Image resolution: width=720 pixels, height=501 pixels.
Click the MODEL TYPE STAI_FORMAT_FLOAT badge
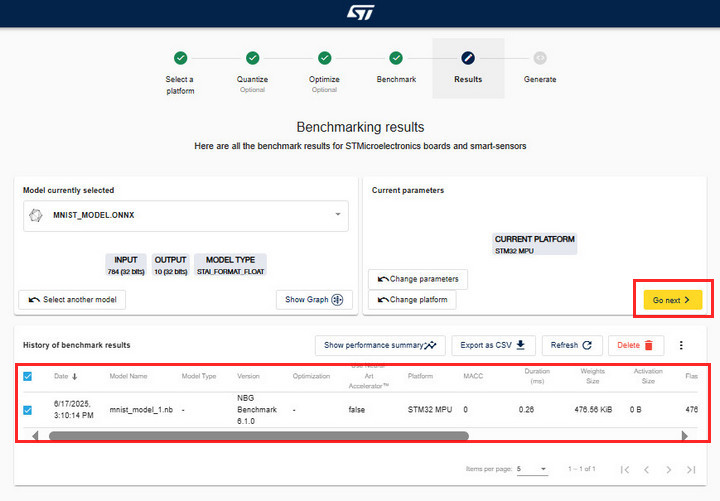coord(231,265)
